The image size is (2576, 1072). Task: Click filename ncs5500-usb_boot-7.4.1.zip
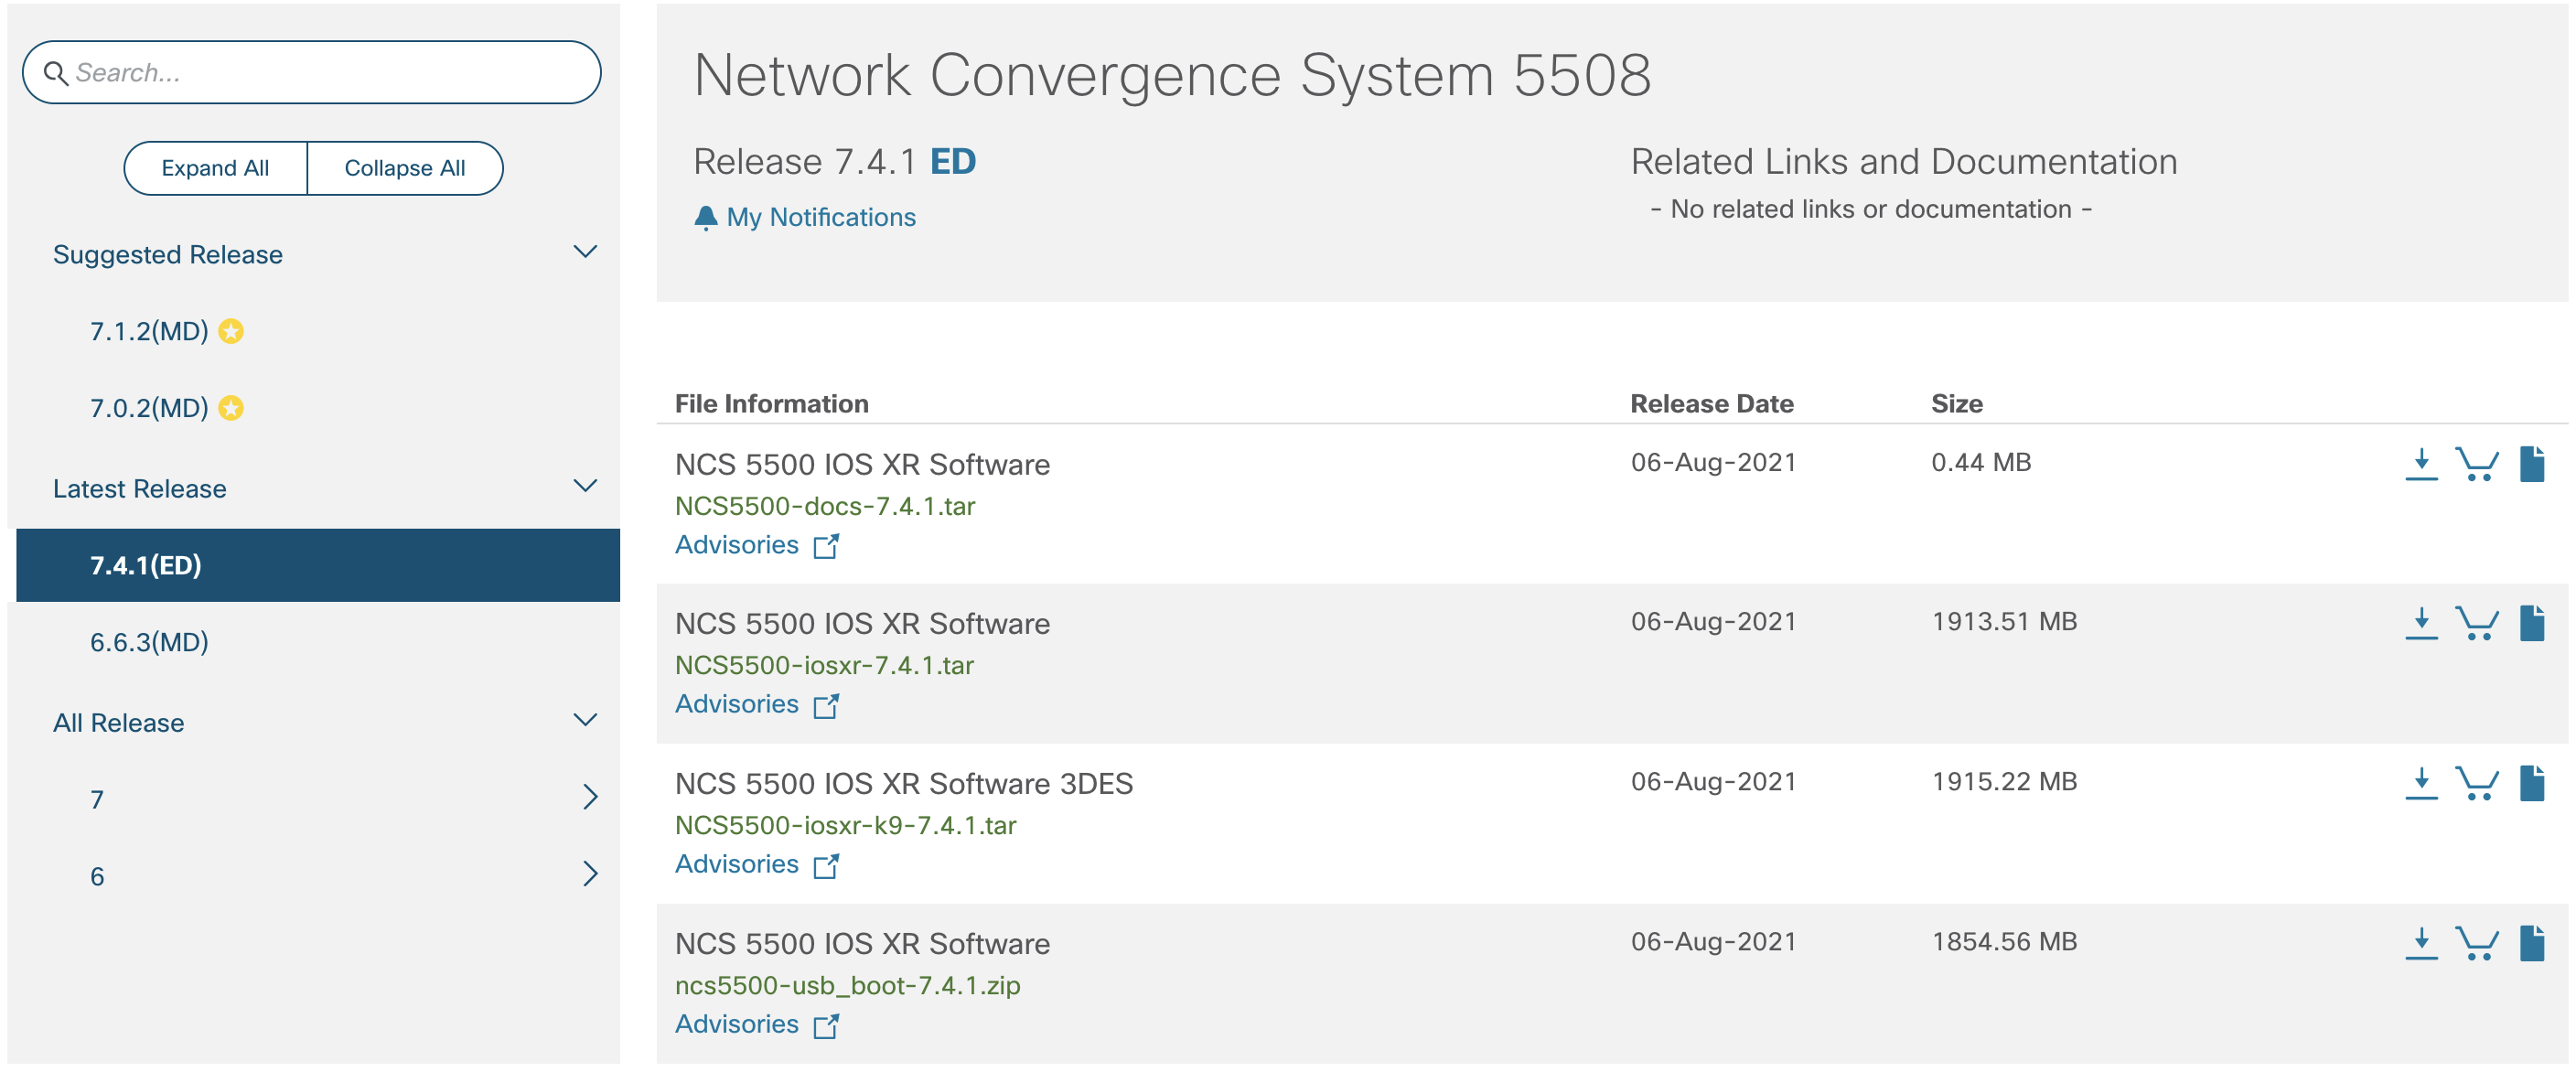coord(848,985)
